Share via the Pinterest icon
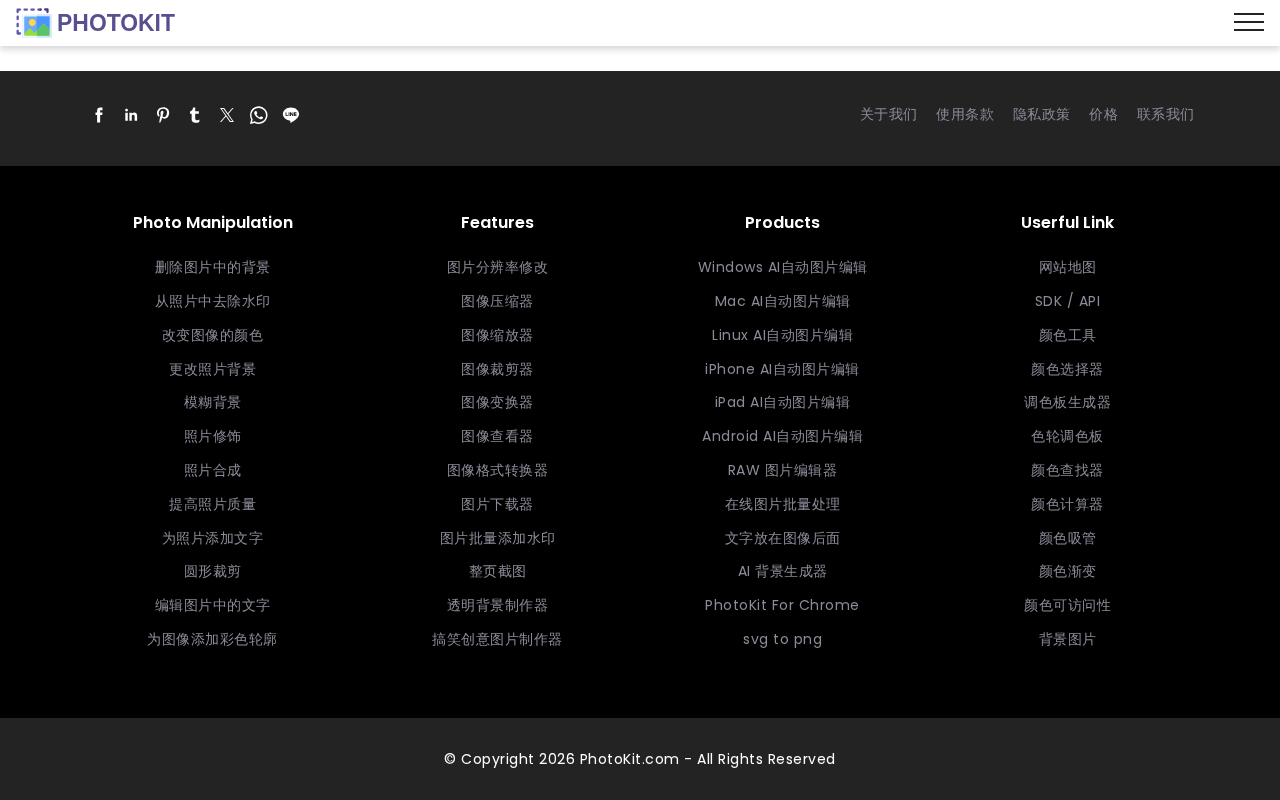The width and height of the screenshot is (1280, 800). (163, 115)
